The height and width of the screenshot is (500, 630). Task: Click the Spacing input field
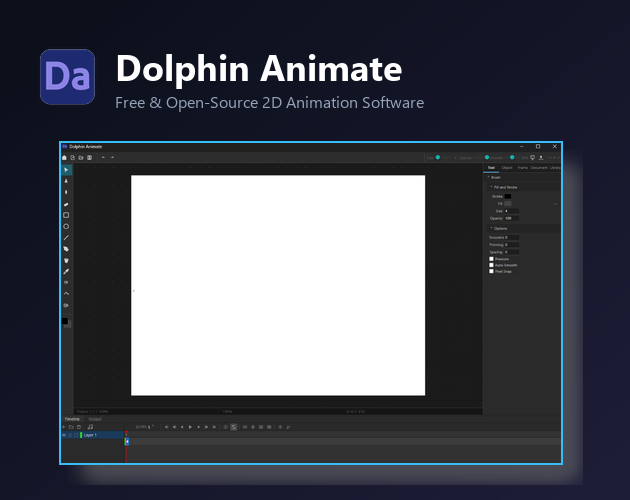pos(512,252)
